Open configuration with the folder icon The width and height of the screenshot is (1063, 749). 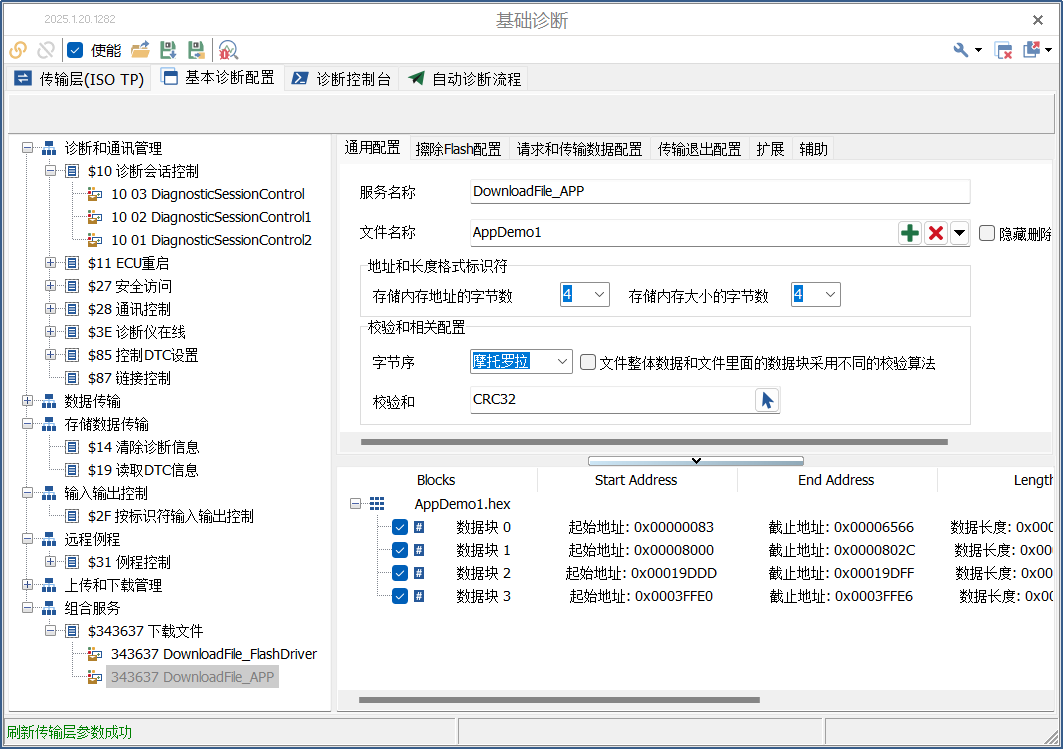[140, 50]
